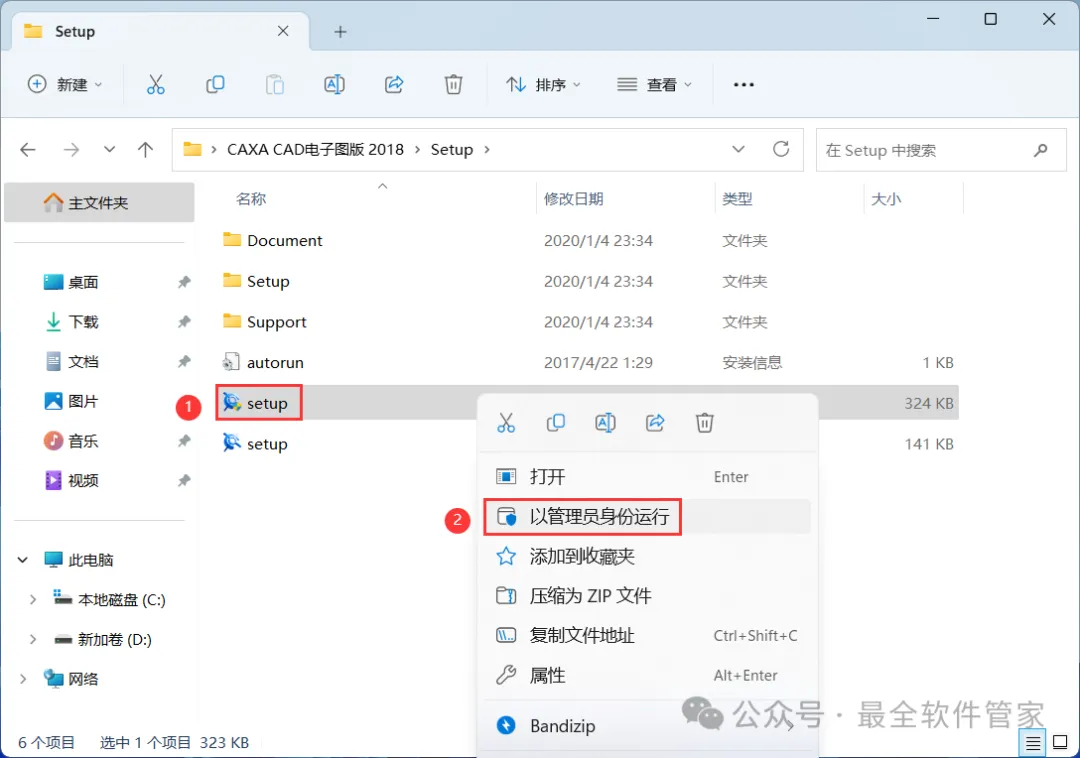Sort by the 名称 column header
This screenshot has height=758, width=1080.
[251, 199]
